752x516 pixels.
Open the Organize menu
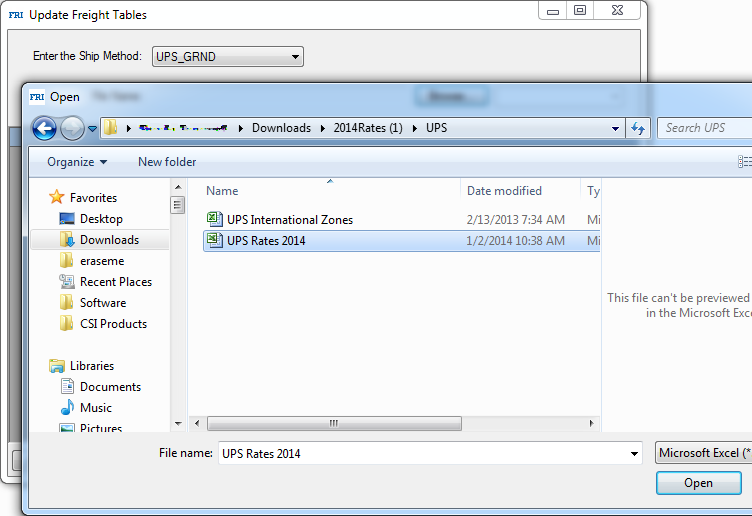click(x=76, y=162)
